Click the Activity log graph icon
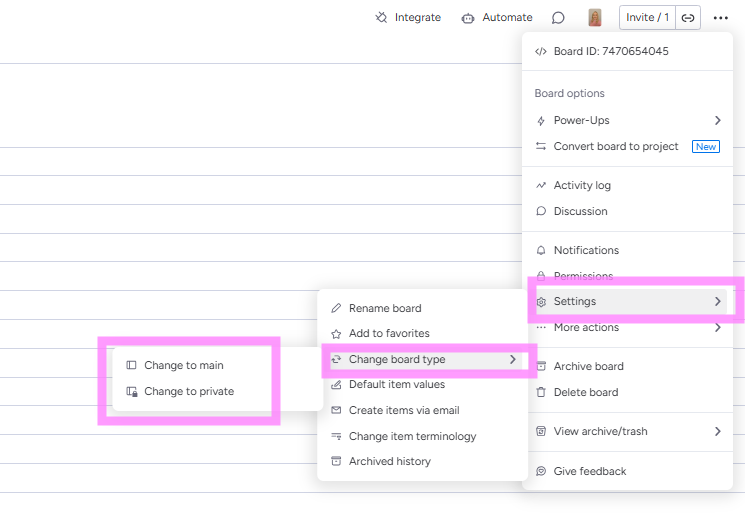Image resolution: width=745 pixels, height=517 pixels. click(x=541, y=185)
